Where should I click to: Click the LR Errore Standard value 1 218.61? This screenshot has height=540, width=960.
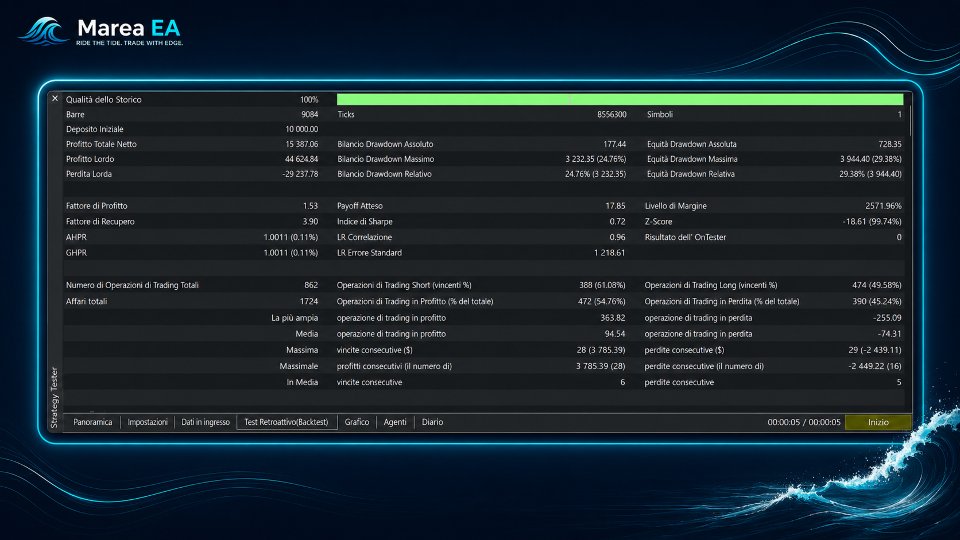[609, 253]
